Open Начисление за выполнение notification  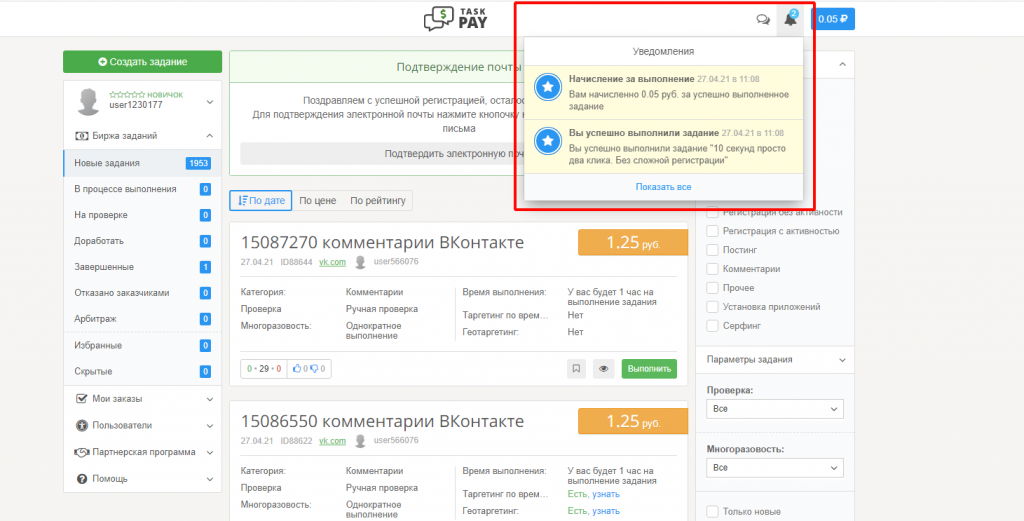pos(664,92)
